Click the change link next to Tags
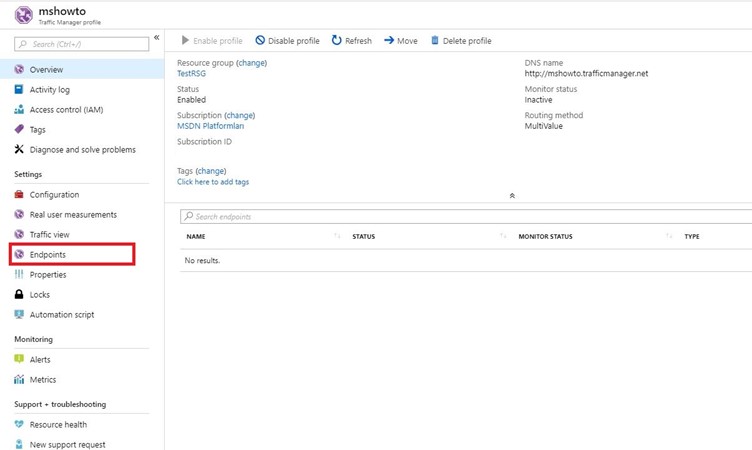Screen dimensions: 752x450 211,171
